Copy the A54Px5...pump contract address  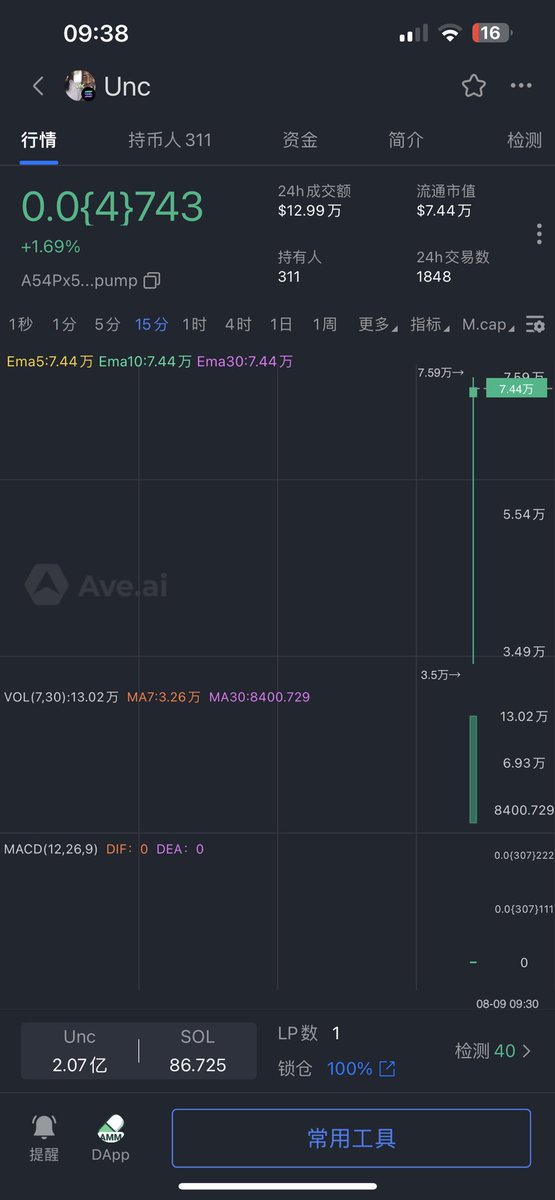coord(152,281)
